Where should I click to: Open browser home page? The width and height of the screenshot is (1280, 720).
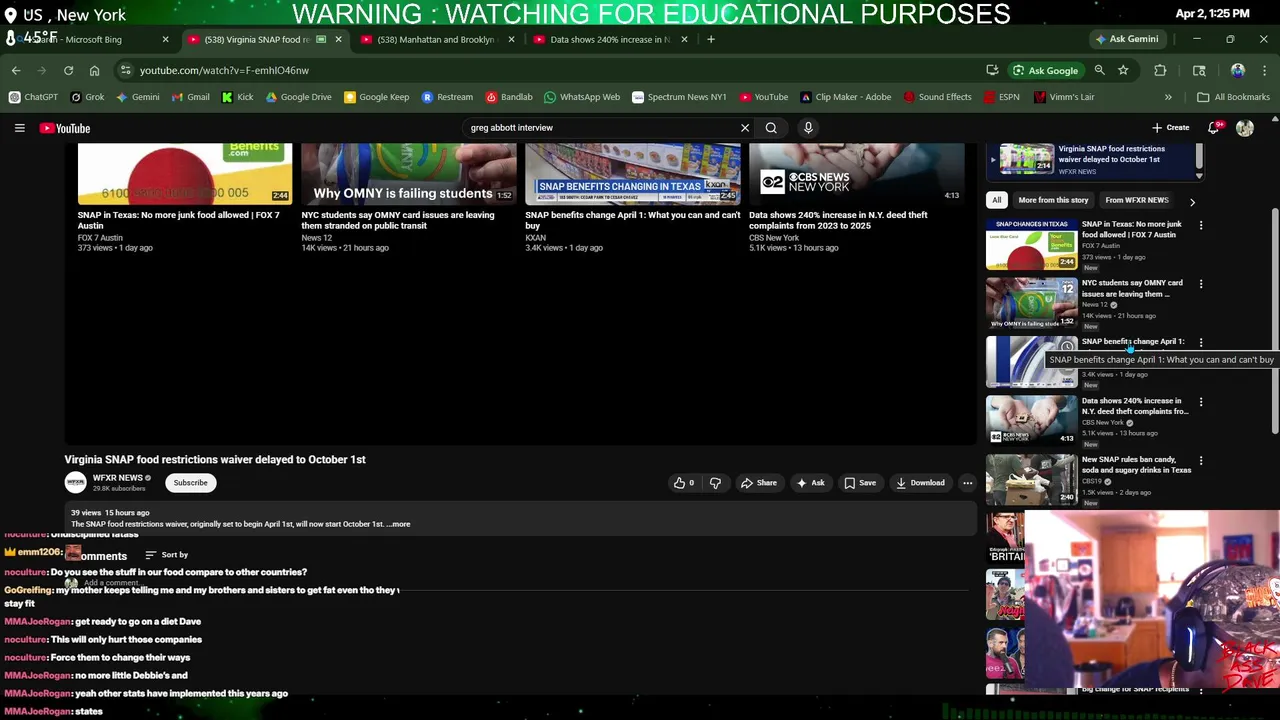(94, 70)
